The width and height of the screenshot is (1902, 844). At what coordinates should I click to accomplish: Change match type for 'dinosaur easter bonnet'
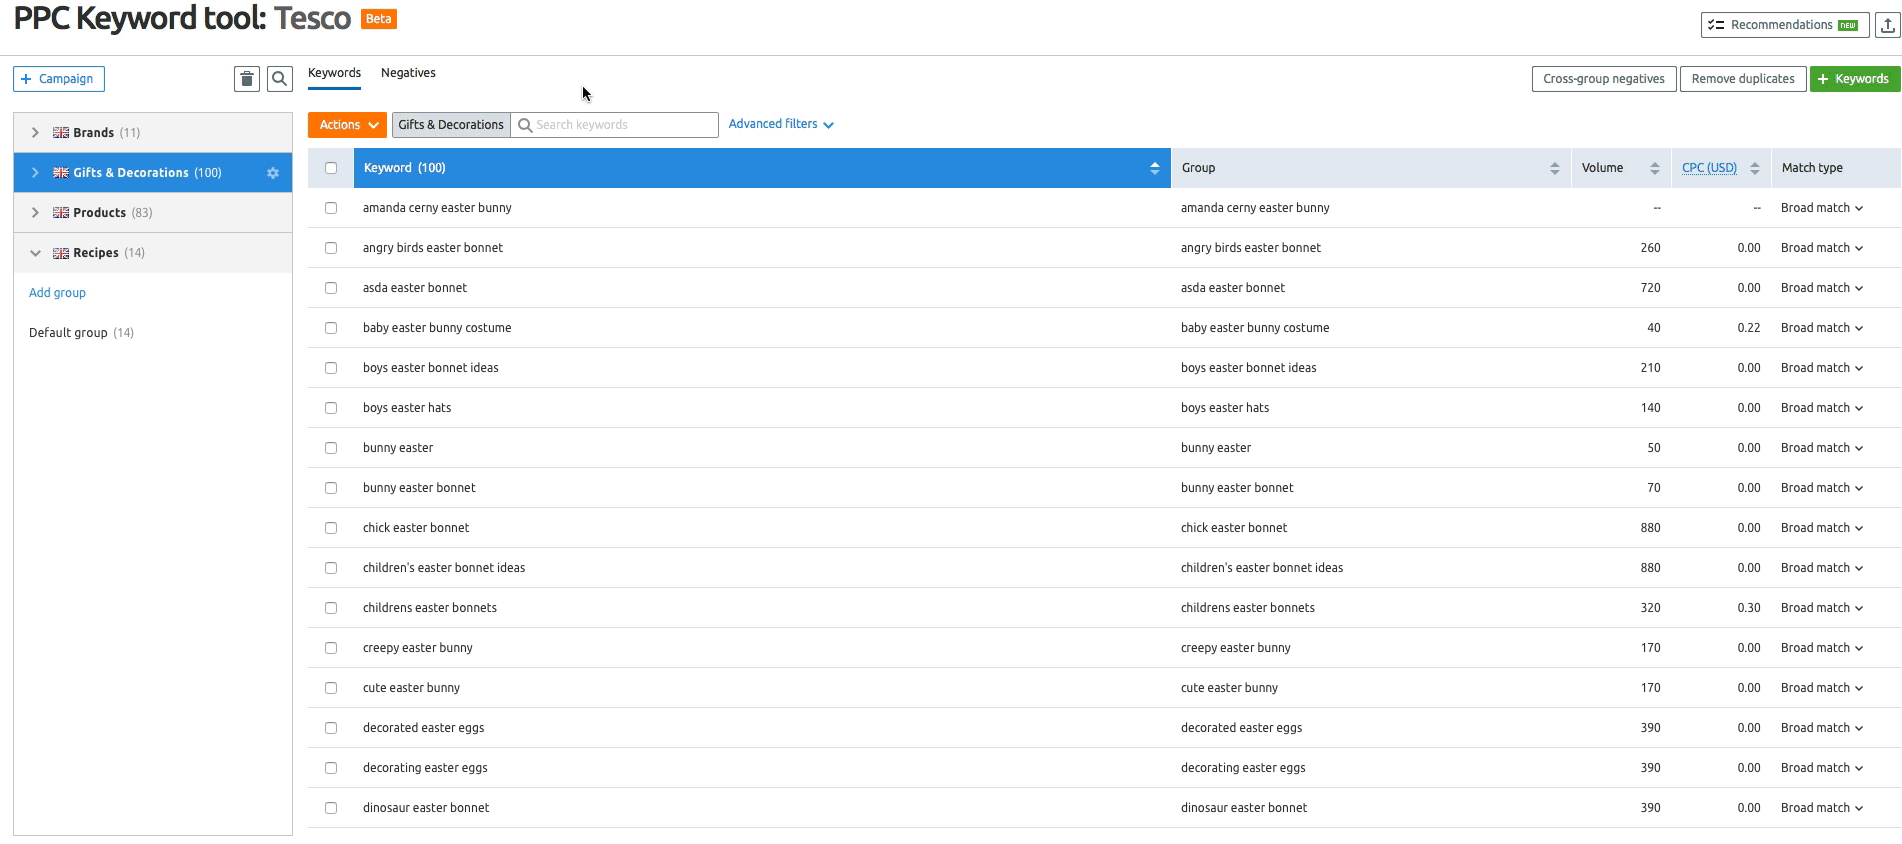point(1822,808)
